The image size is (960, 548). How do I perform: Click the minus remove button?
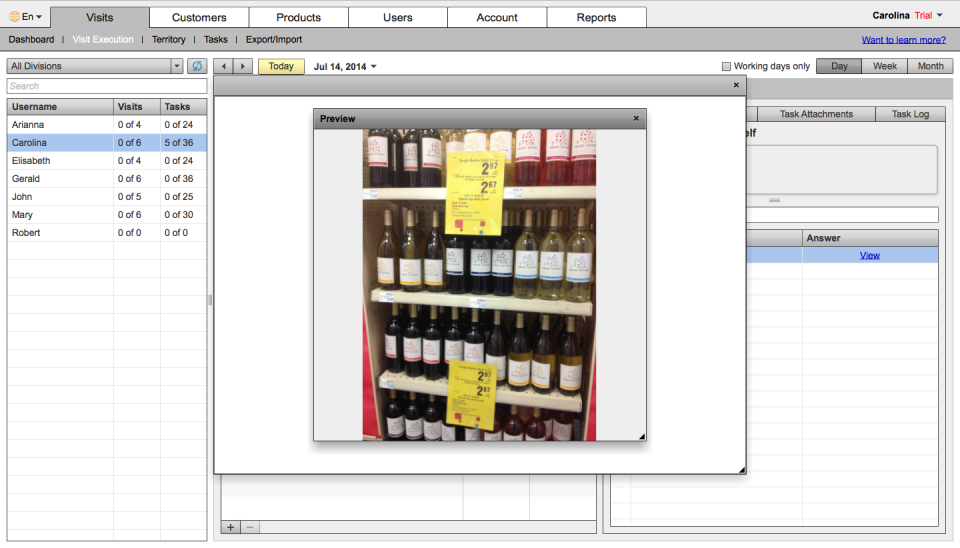pyautogui.click(x=250, y=527)
